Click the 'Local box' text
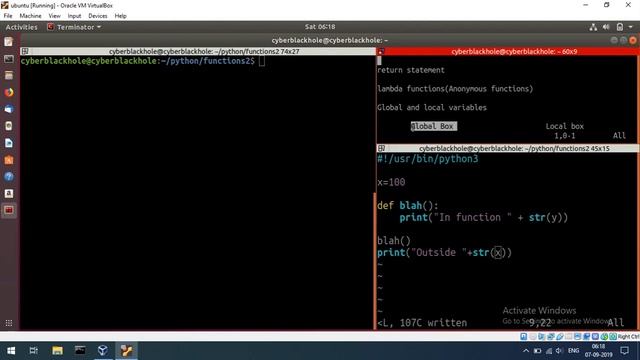The height and width of the screenshot is (360, 640). [564, 126]
